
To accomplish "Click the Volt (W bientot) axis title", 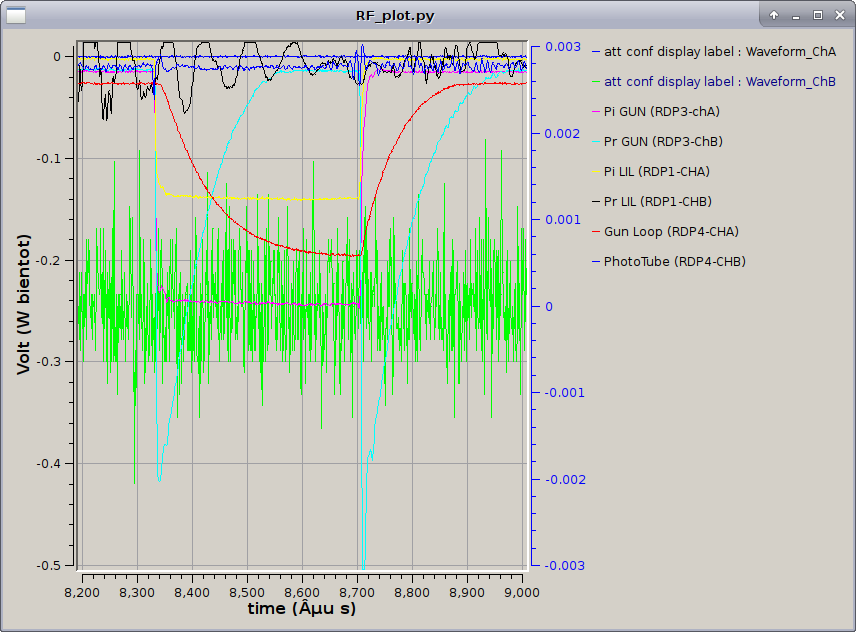I will [23, 304].
